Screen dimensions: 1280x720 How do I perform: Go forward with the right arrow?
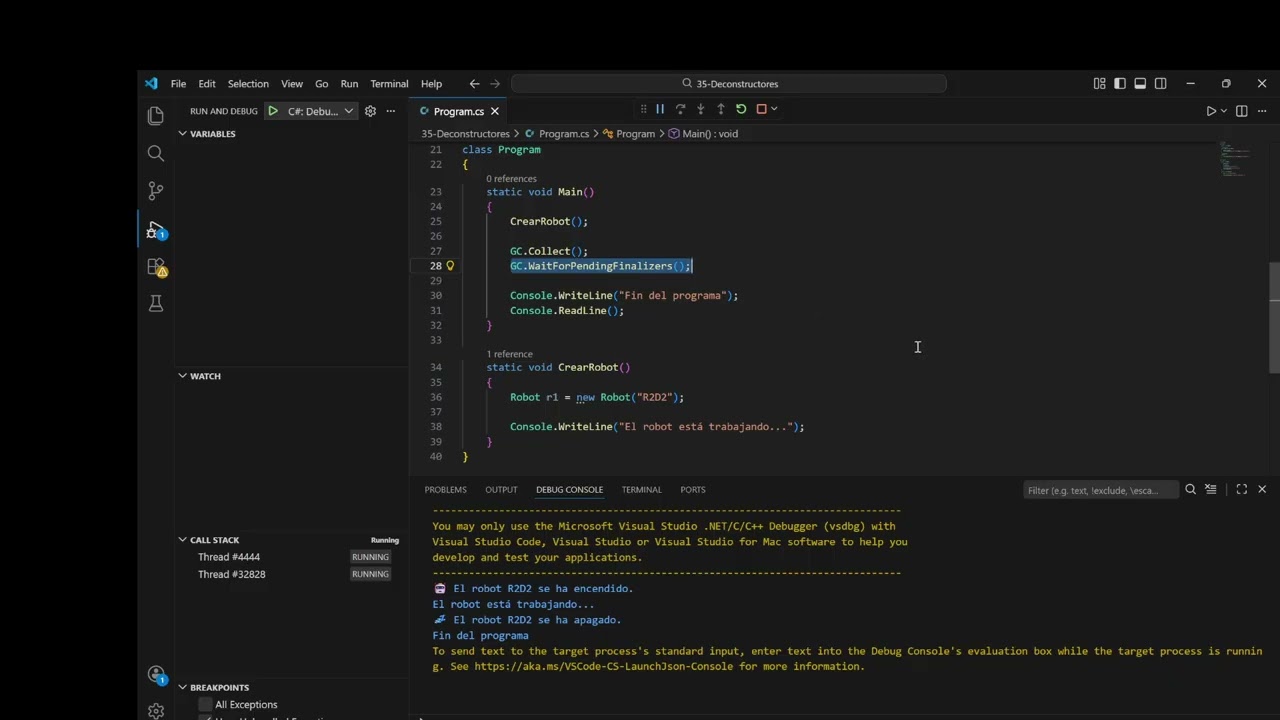(496, 84)
